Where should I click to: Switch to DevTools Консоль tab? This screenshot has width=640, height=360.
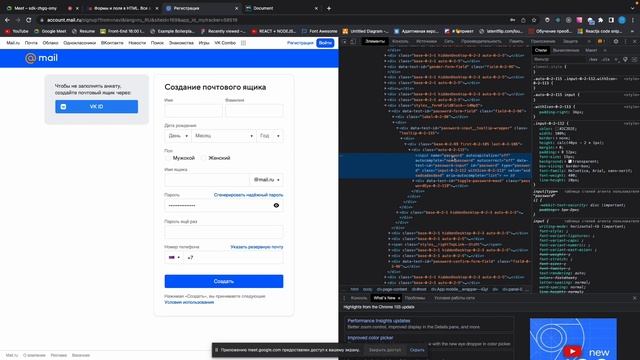click(400, 41)
